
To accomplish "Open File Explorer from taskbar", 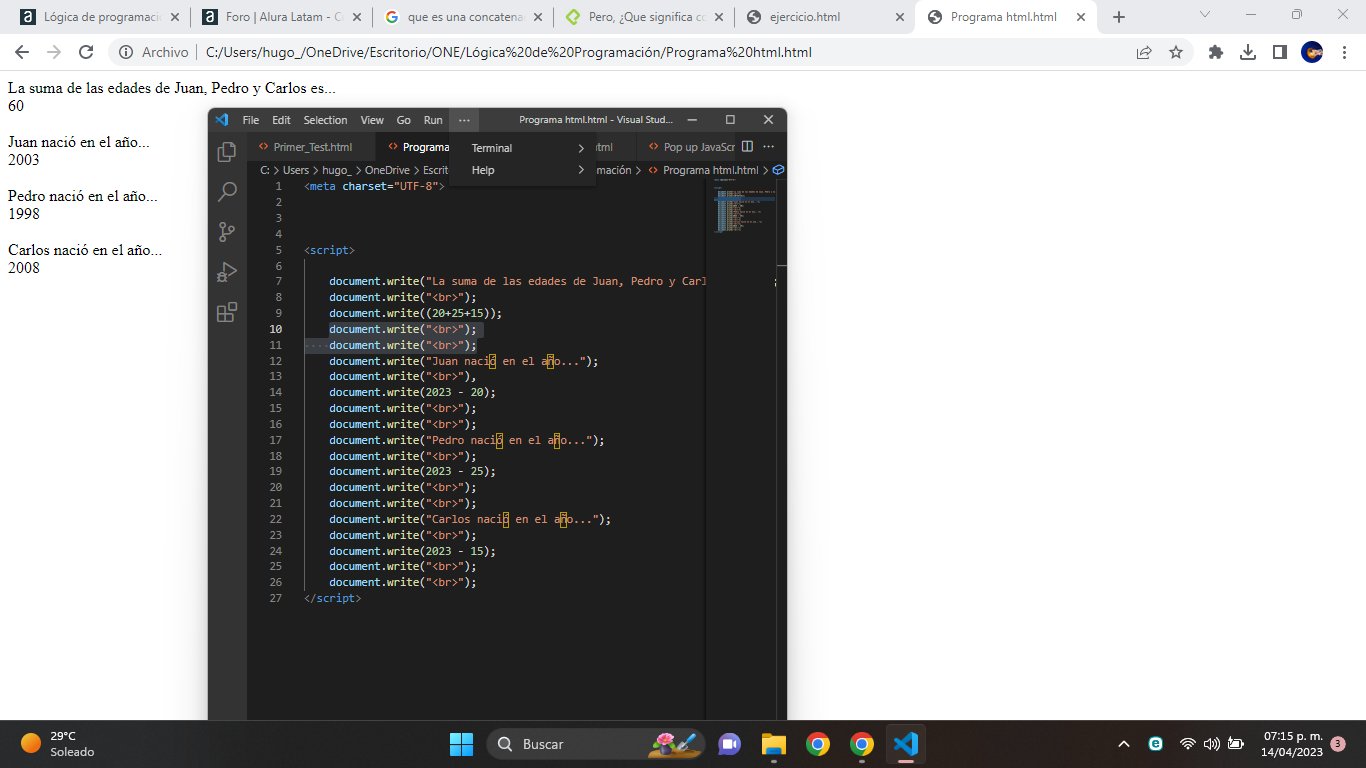I will click(773, 744).
